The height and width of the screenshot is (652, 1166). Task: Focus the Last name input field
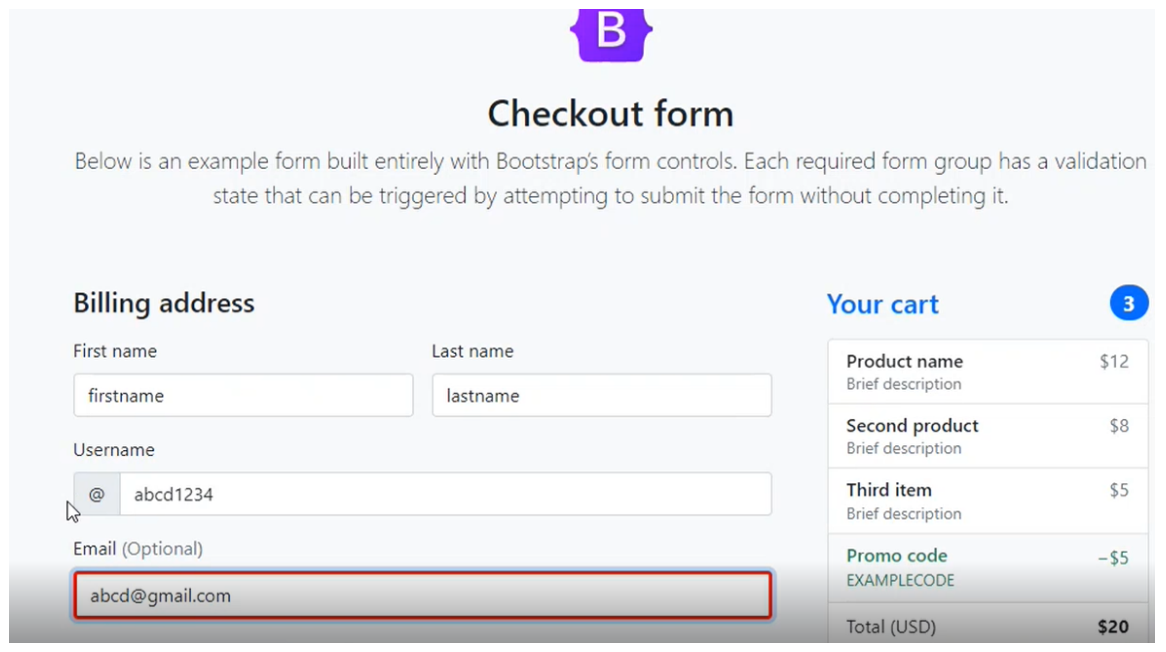601,396
